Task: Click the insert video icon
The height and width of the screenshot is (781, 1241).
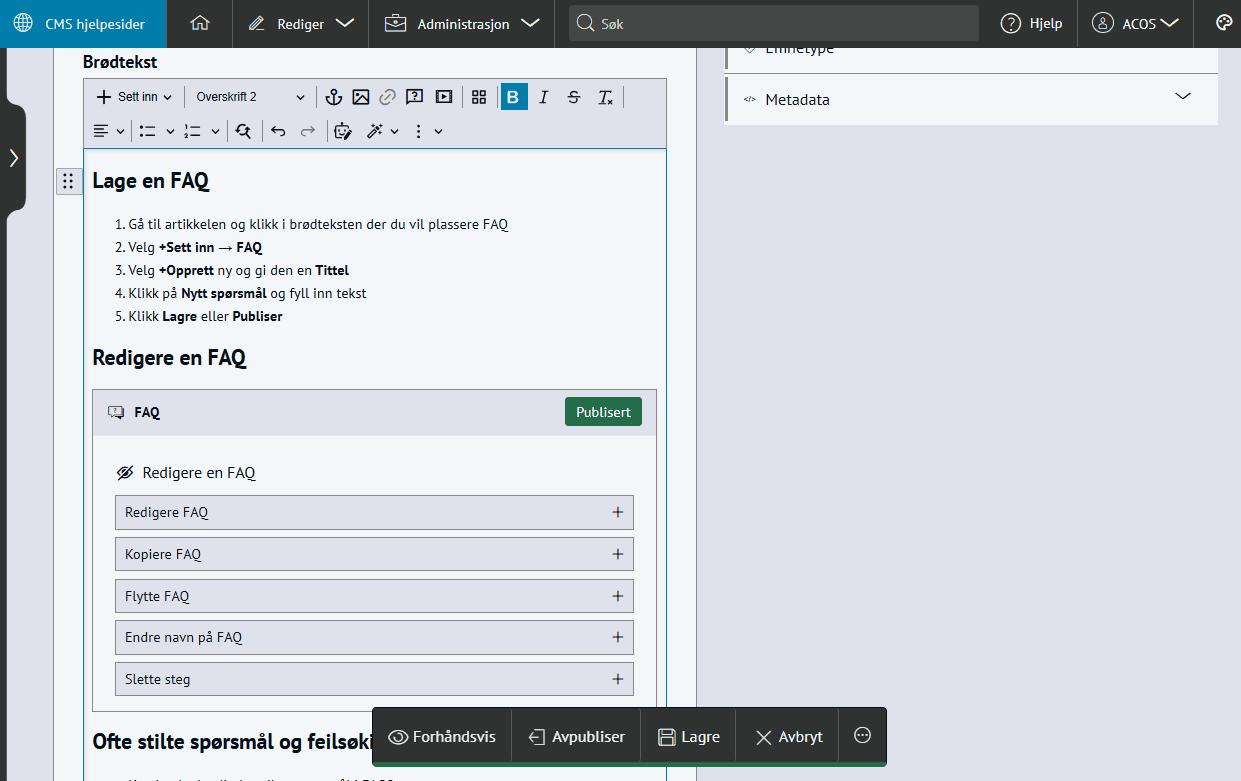Action: click(x=444, y=97)
